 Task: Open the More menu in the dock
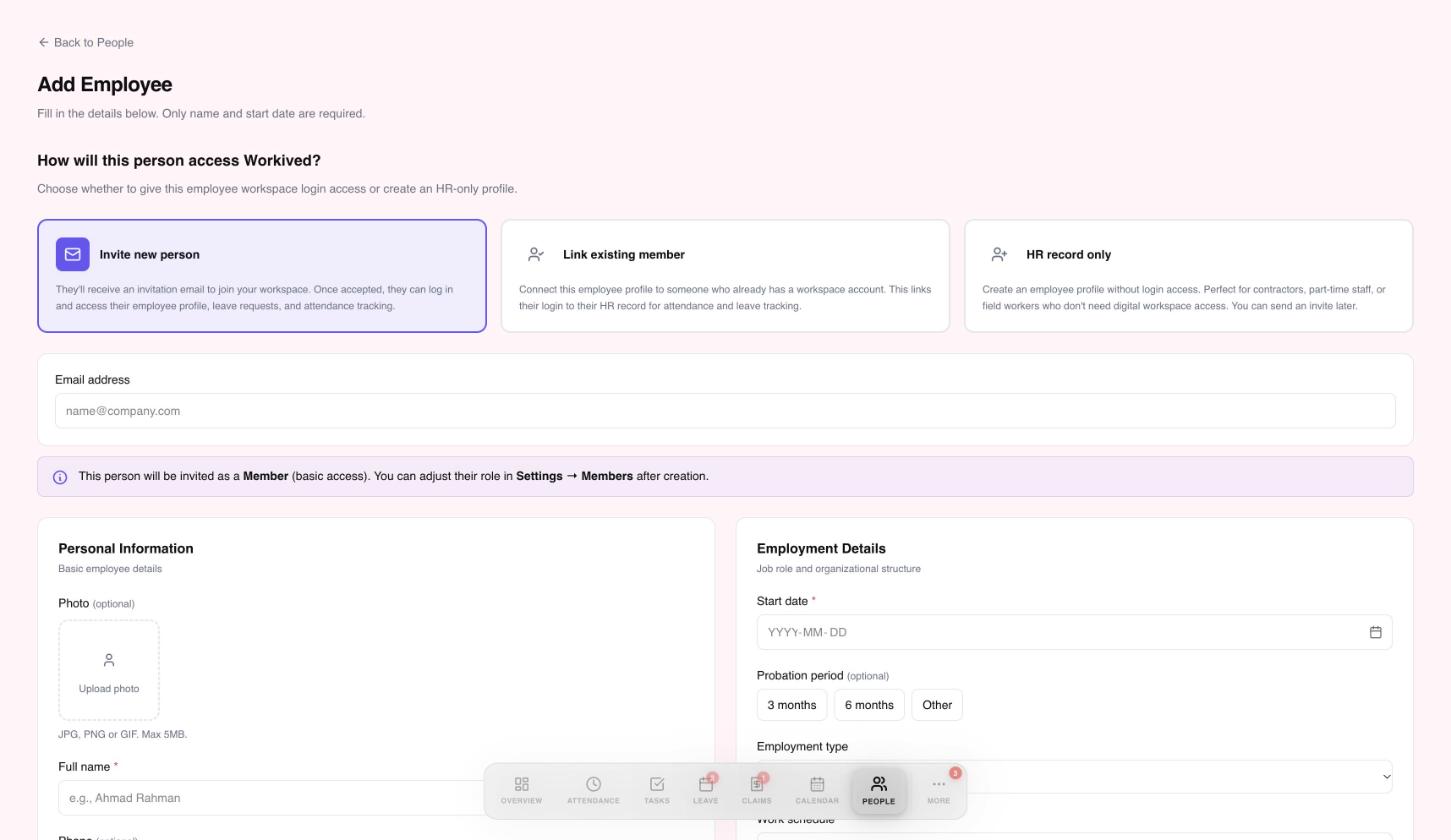[x=938, y=790]
